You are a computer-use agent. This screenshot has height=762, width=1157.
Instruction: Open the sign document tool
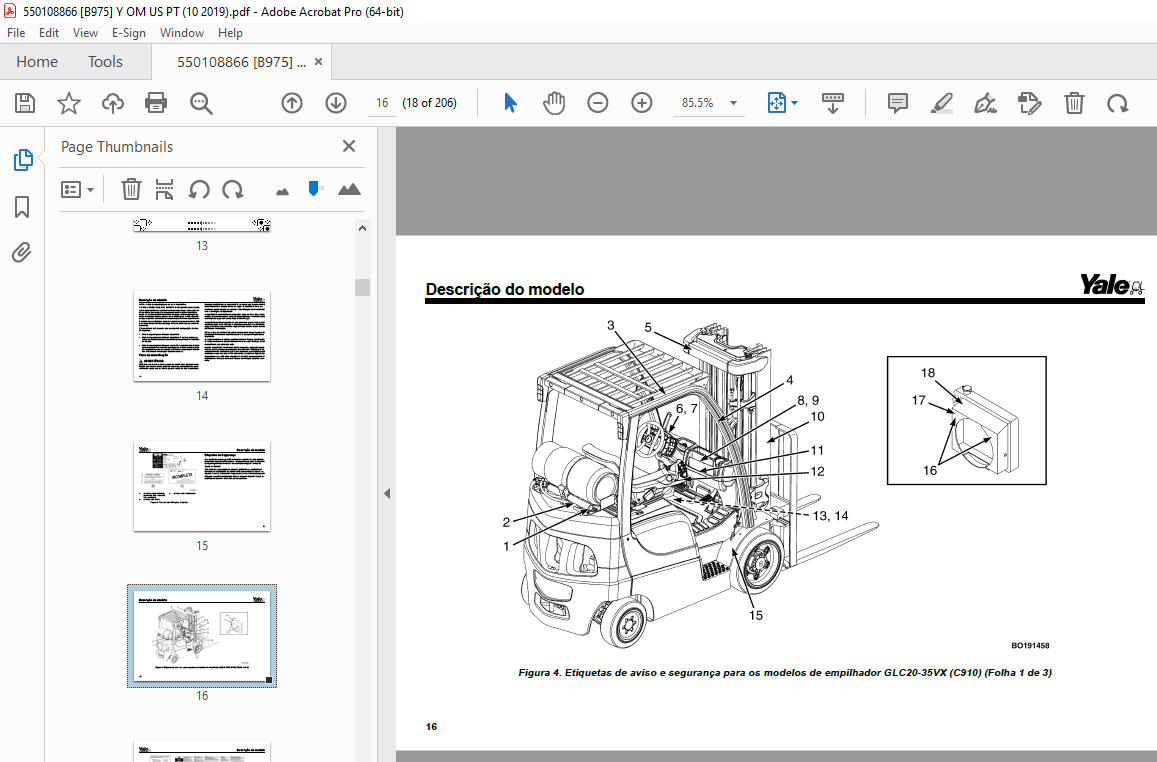(x=985, y=103)
